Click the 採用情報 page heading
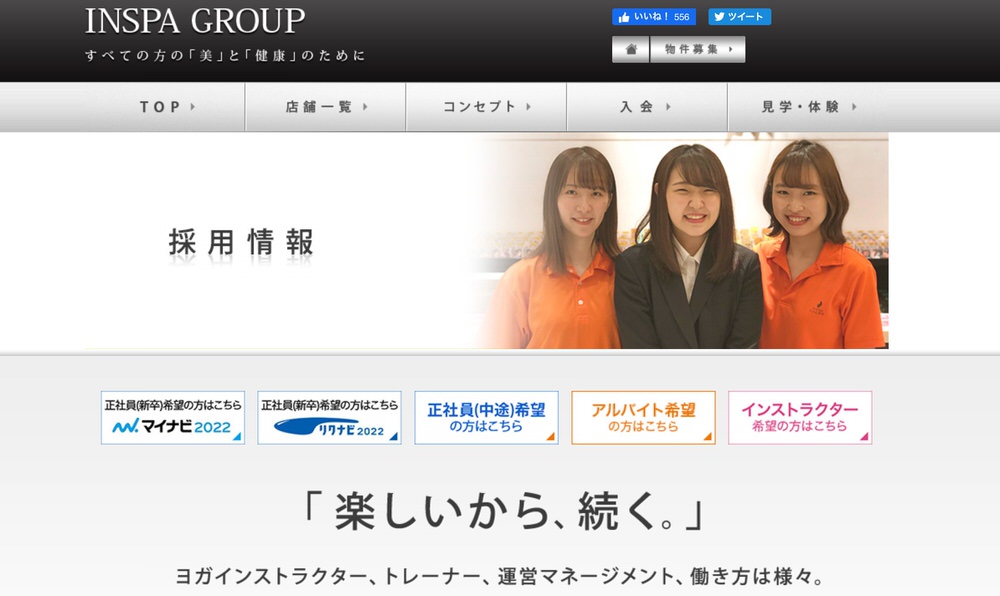 click(241, 242)
